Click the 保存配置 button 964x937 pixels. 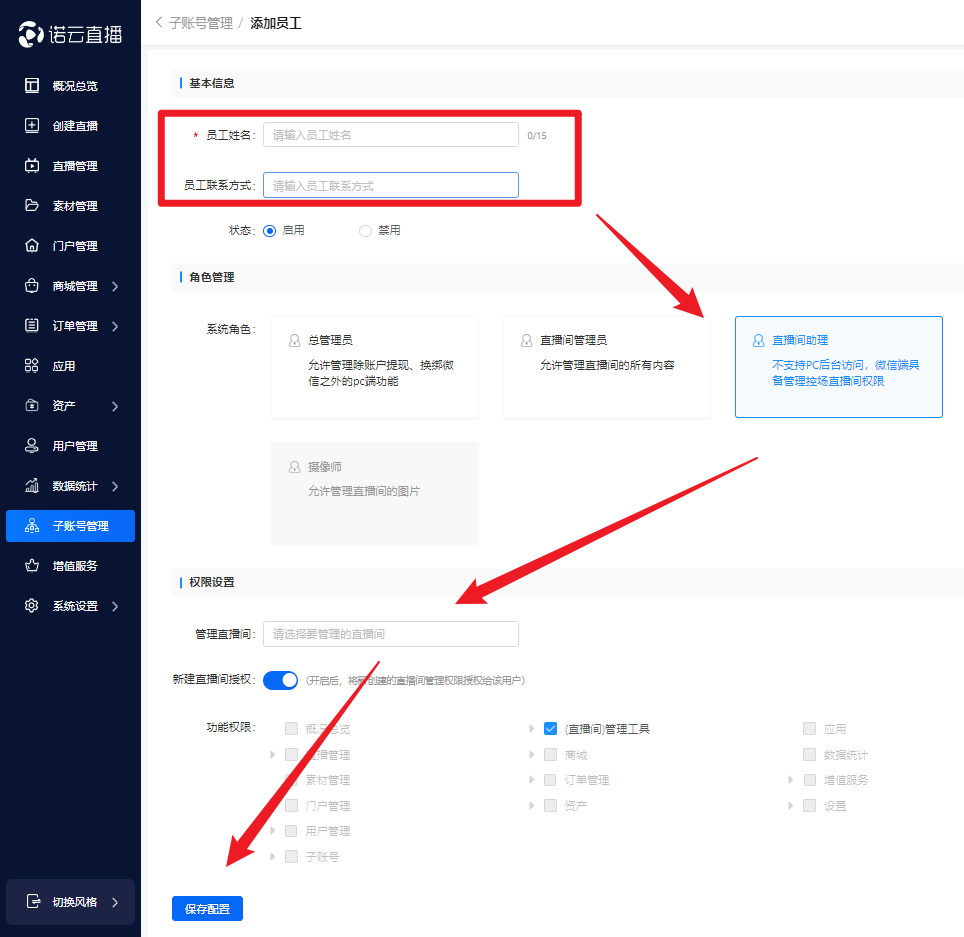coord(207,909)
